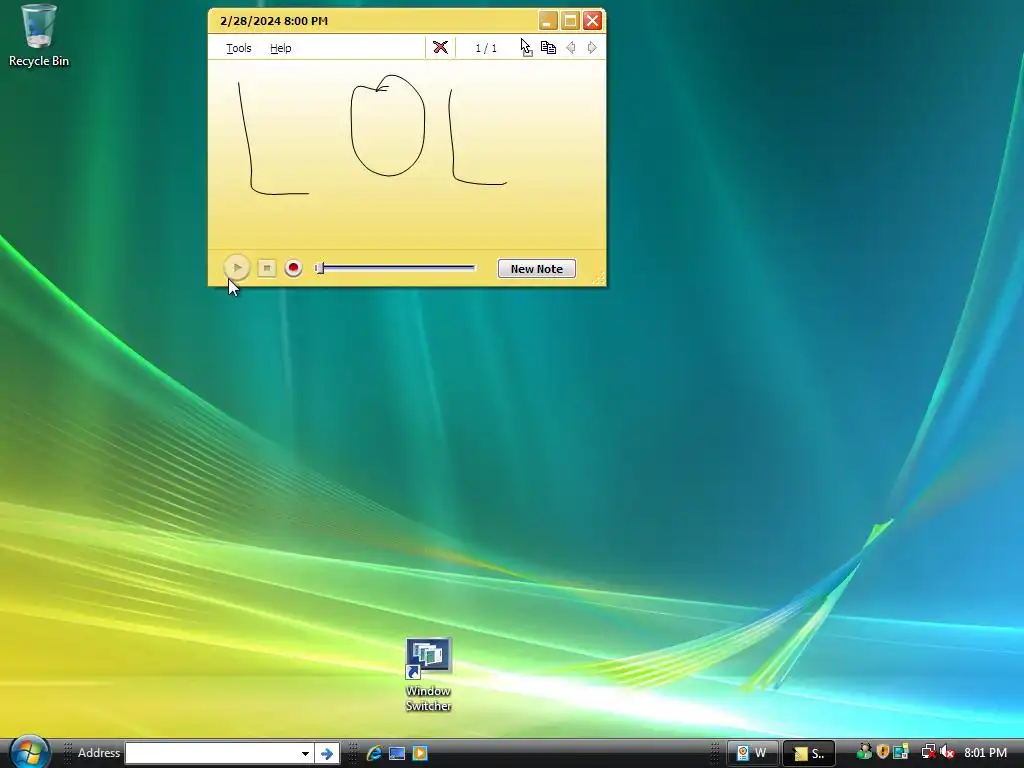Expand the Address bar dropdown arrow
Viewport: 1024px width, 768px height.
coord(305,753)
